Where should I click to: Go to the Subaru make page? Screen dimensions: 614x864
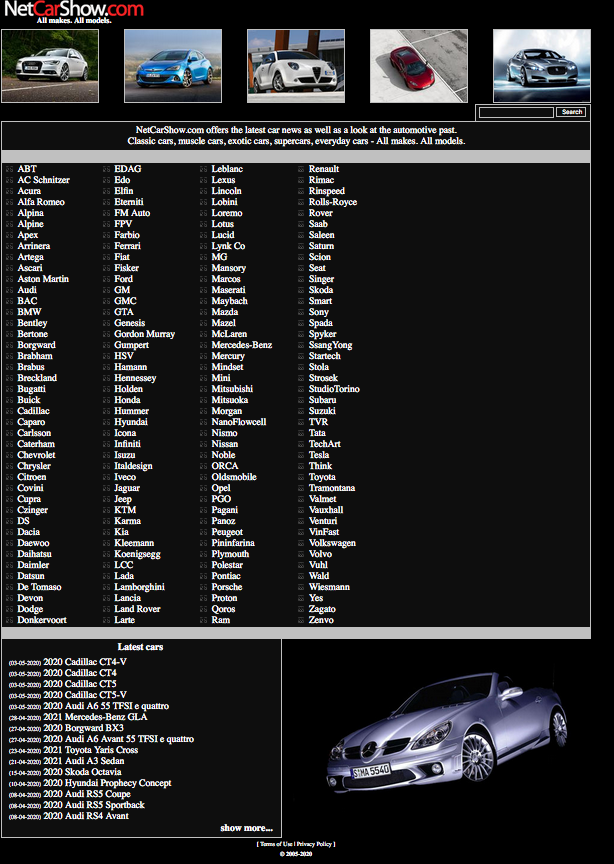[322, 400]
